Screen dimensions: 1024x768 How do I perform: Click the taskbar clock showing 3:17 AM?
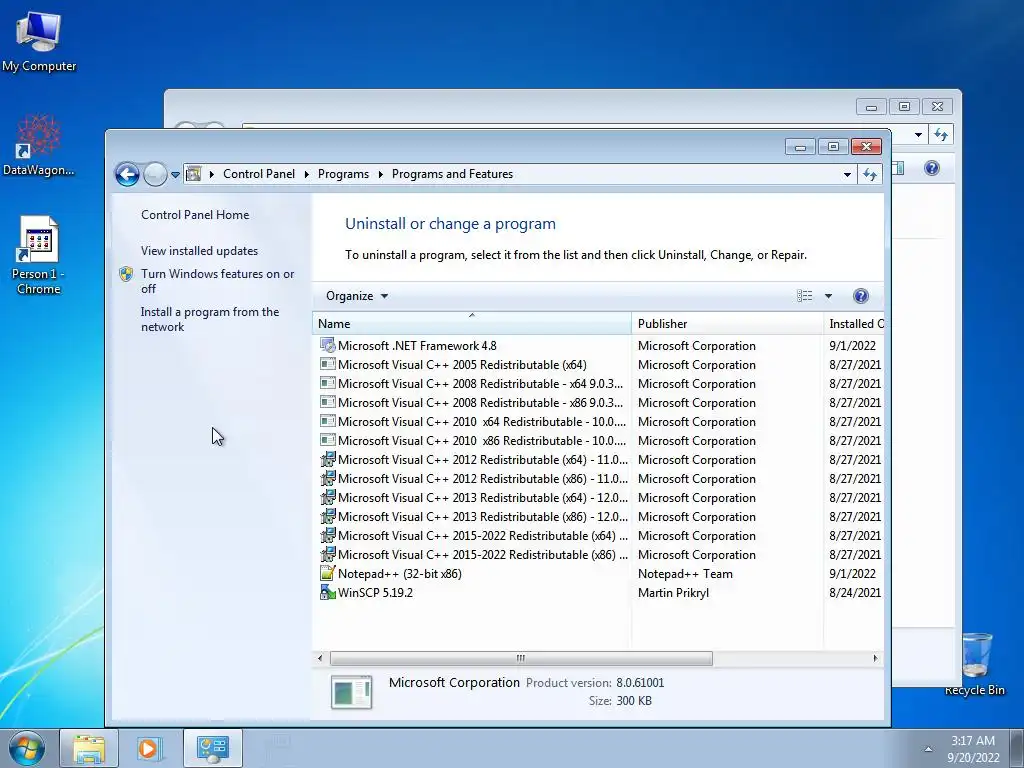coord(973,749)
